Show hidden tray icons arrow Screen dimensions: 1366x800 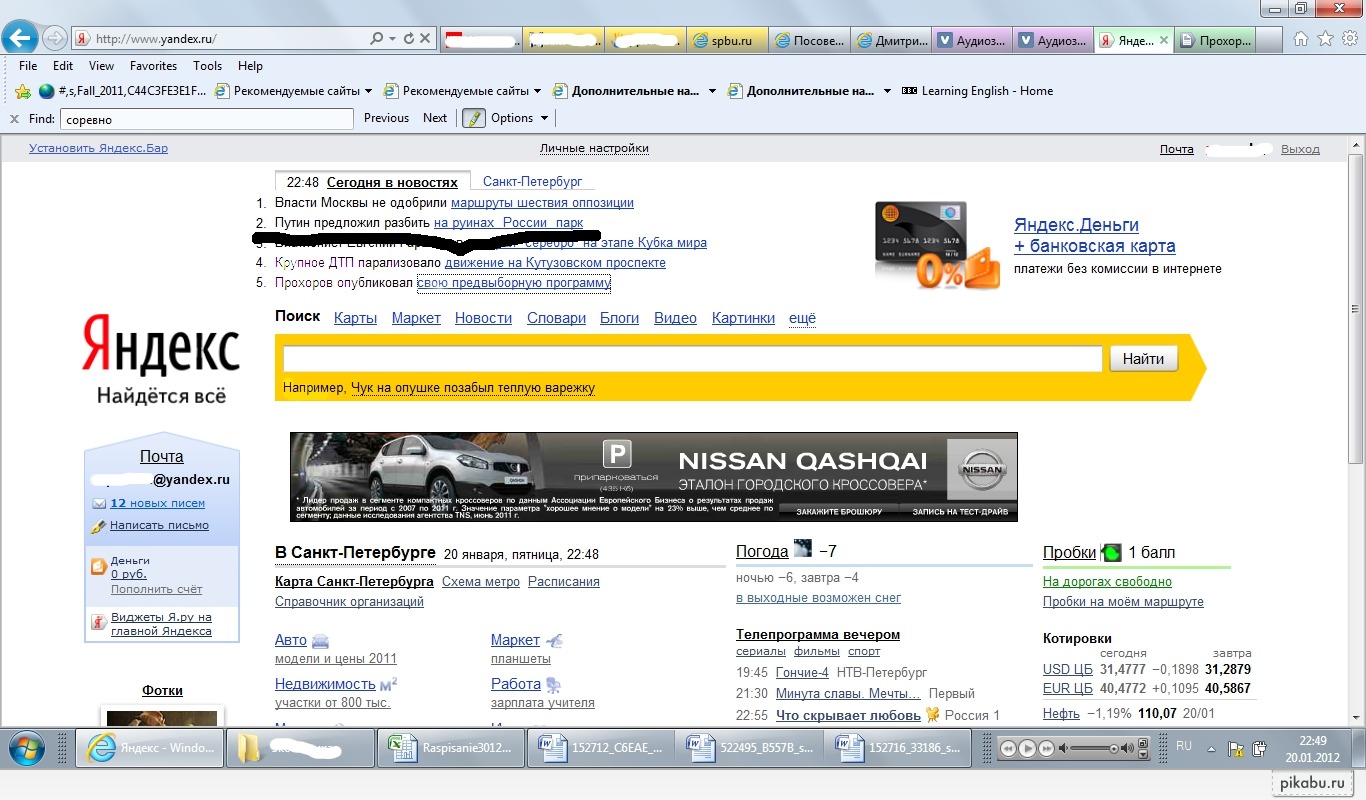pos(1212,748)
